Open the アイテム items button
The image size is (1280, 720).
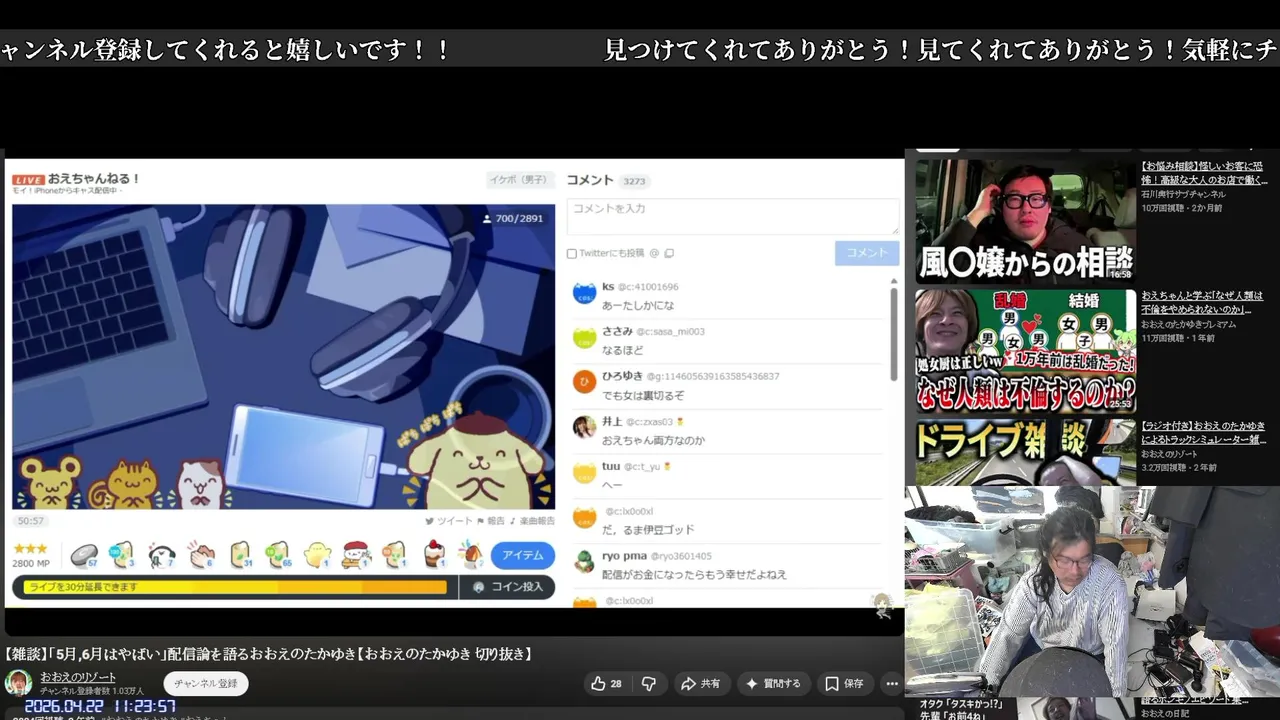coord(522,555)
